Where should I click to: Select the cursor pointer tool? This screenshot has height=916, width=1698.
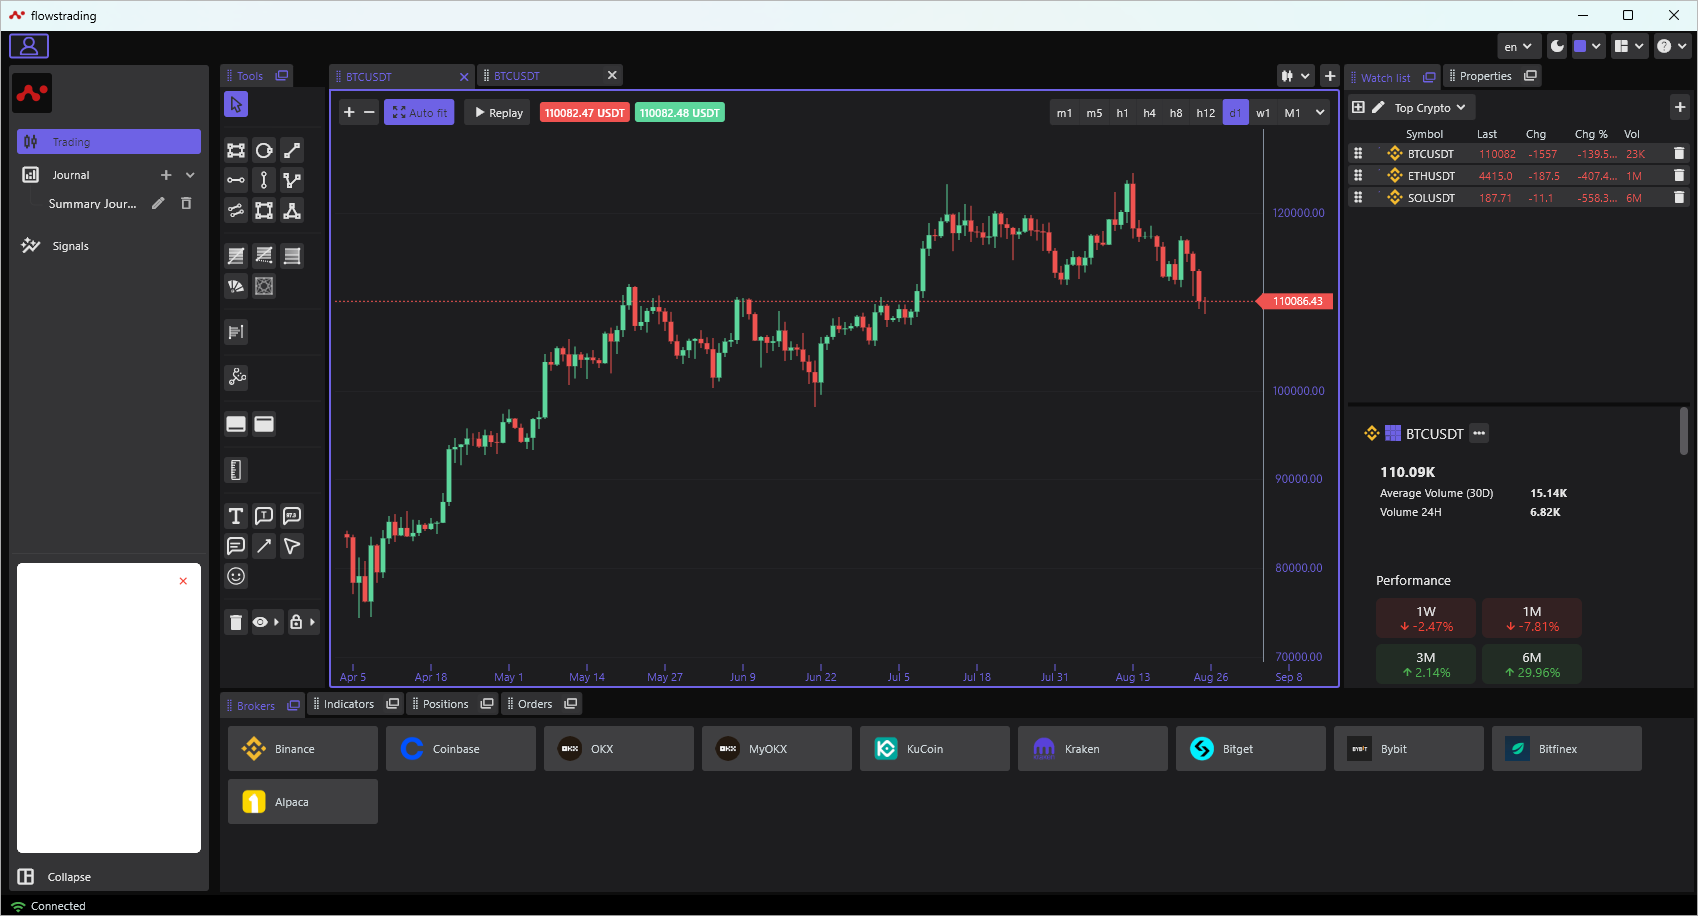[236, 104]
